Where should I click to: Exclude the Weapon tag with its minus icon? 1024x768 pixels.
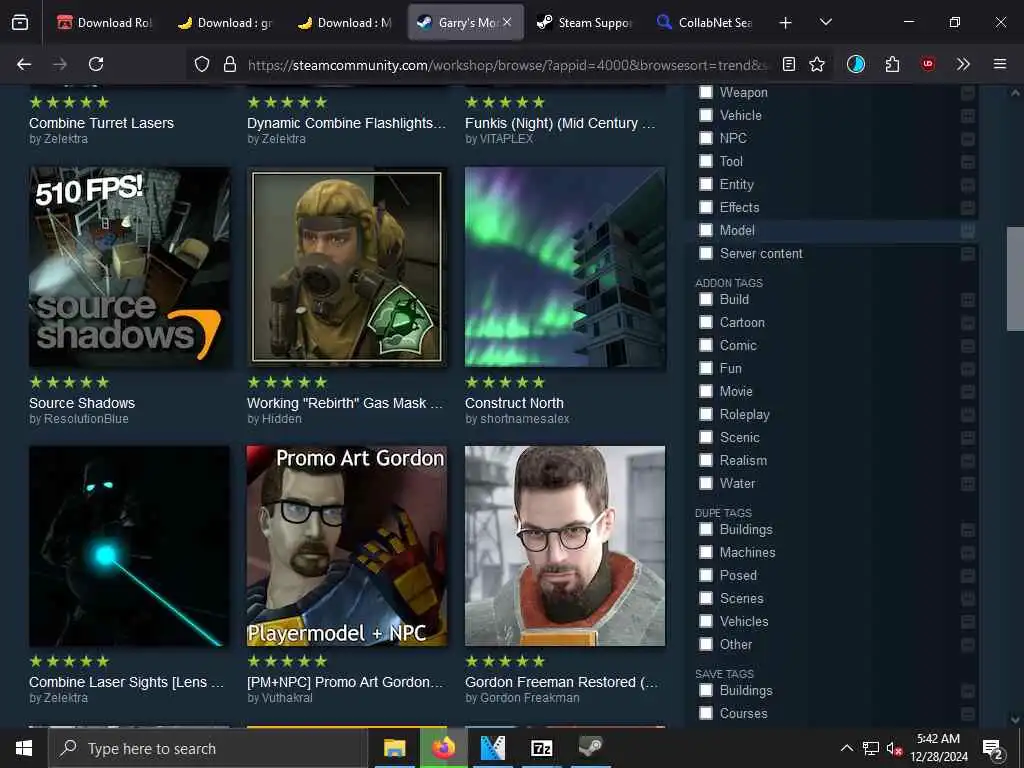(x=968, y=93)
